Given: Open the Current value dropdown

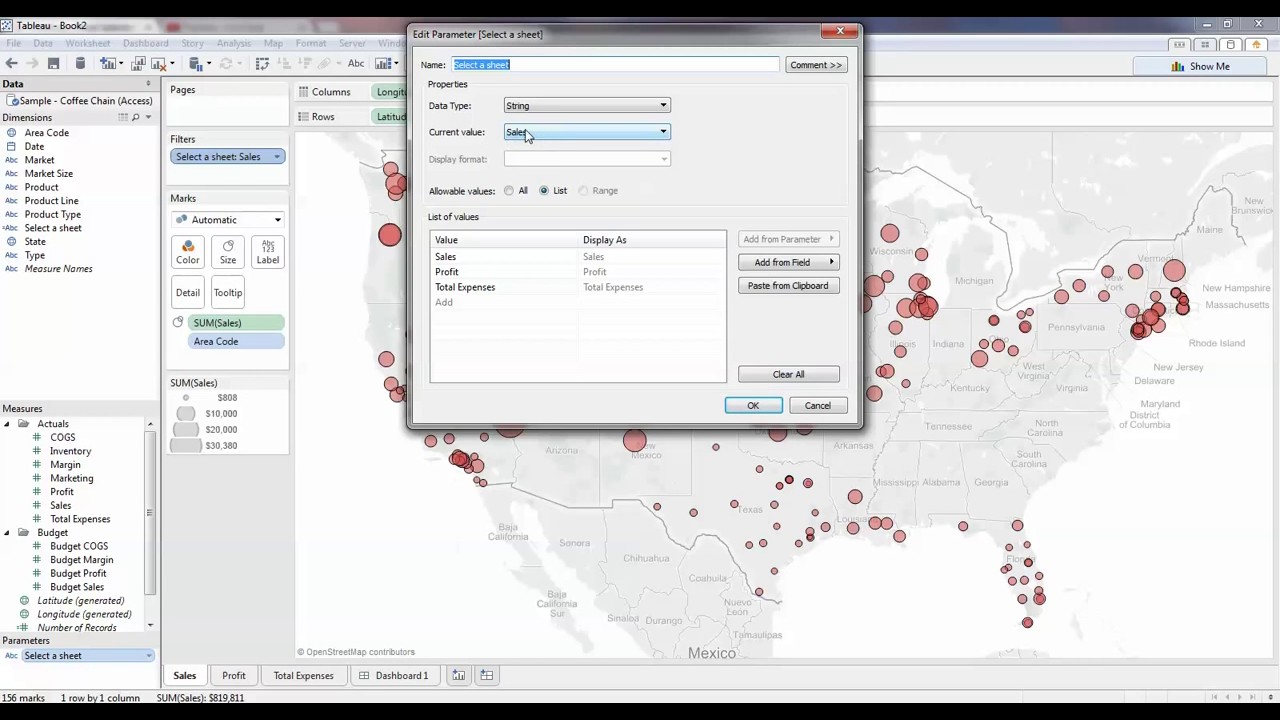Looking at the screenshot, I should tap(587, 132).
